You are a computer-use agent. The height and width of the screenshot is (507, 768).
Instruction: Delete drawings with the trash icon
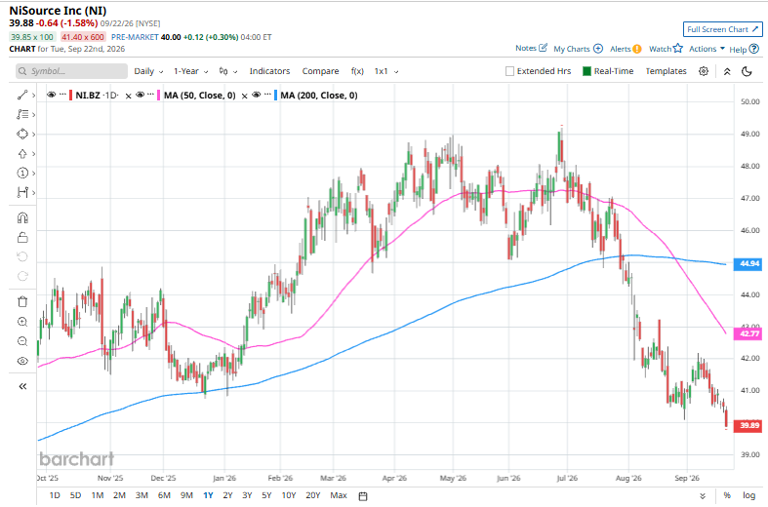coord(23,302)
